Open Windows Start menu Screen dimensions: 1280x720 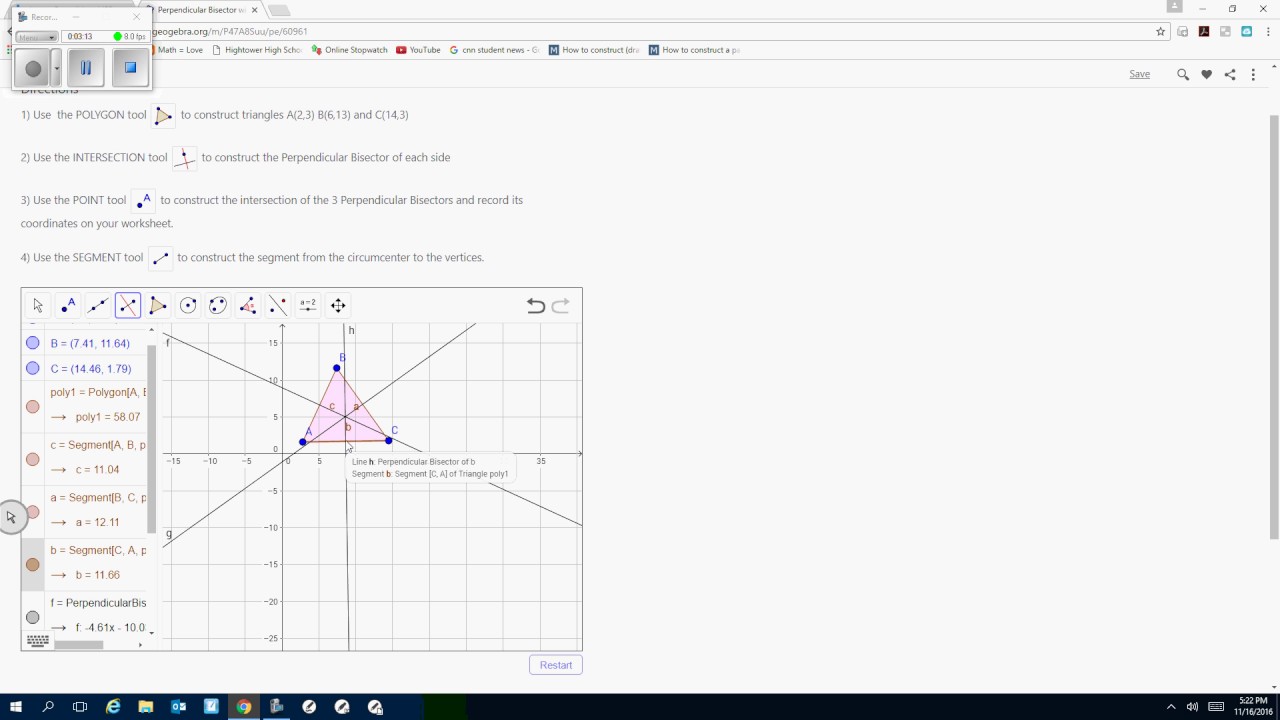pos(16,707)
